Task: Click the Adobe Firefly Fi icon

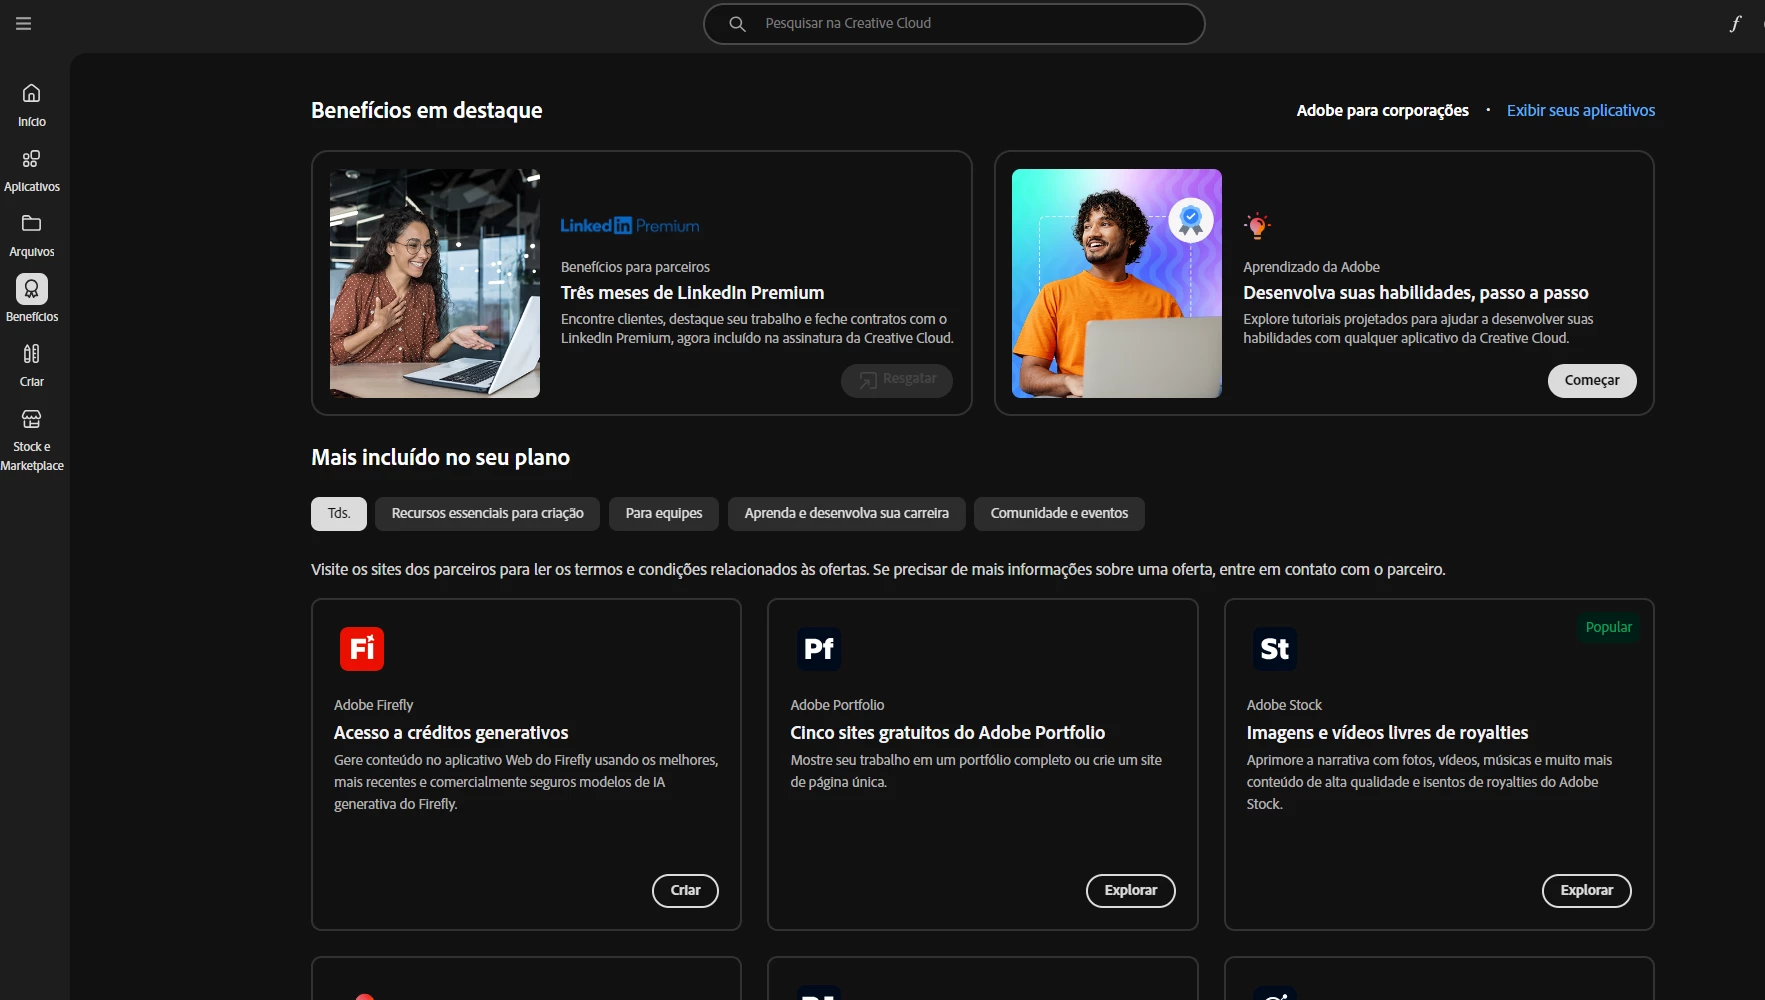Action: click(362, 649)
